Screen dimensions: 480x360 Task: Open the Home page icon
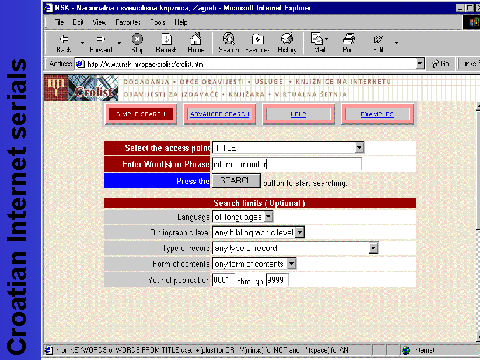[x=196, y=43]
